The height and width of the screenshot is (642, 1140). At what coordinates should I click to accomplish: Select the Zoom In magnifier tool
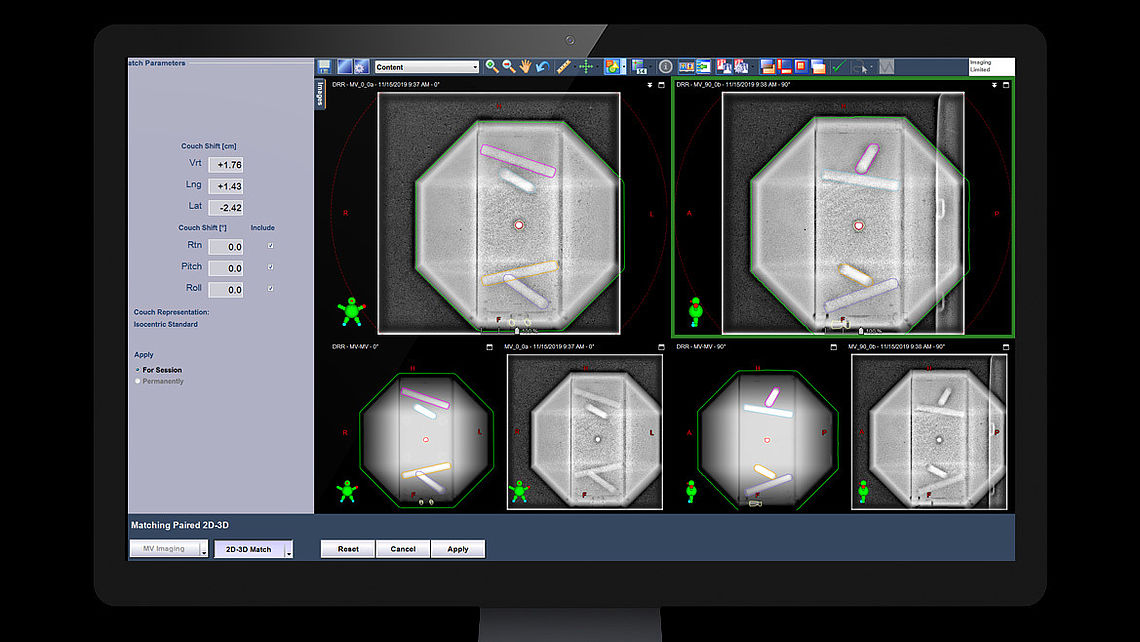point(491,68)
